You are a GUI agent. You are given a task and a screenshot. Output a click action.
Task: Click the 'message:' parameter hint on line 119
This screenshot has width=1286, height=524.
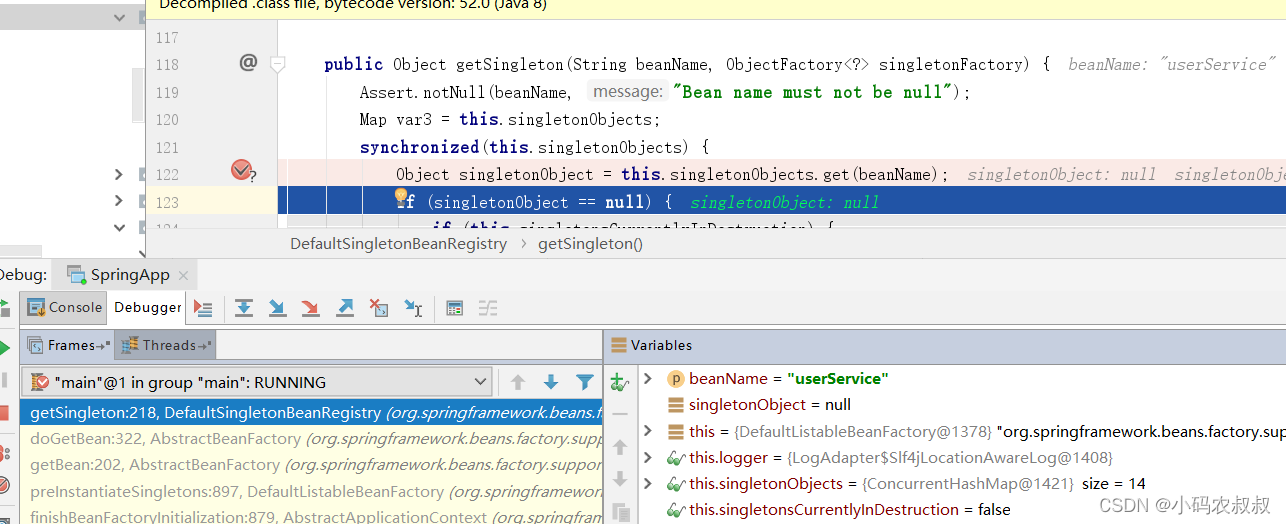[x=627, y=92]
